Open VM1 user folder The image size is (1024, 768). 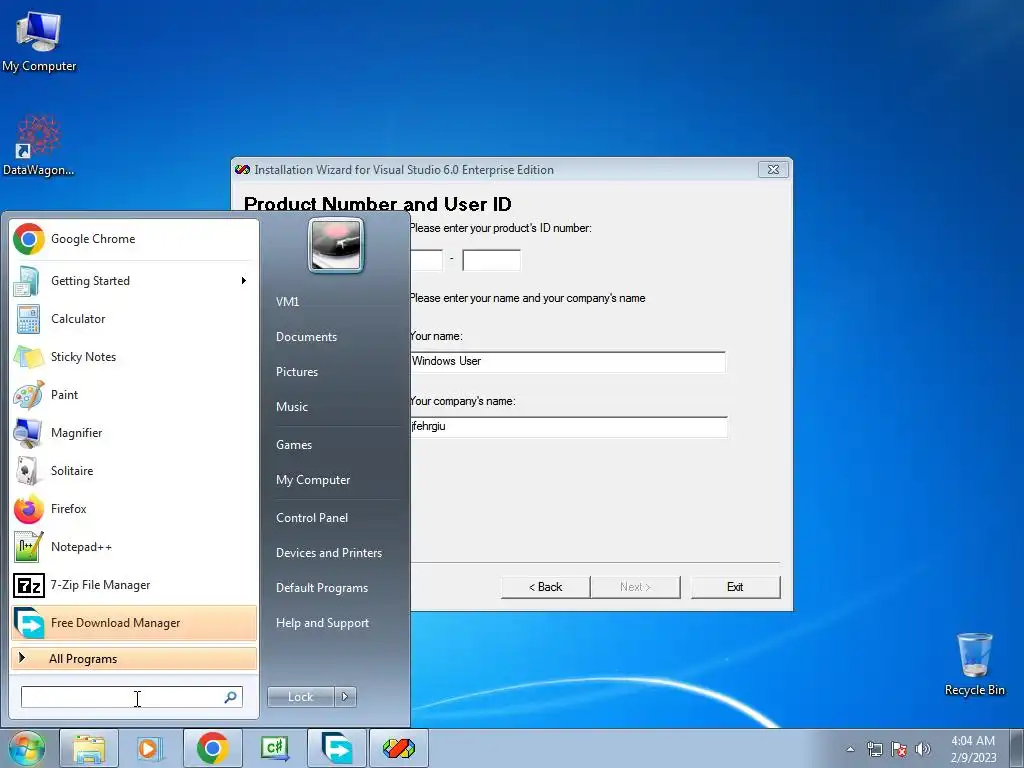coord(287,302)
